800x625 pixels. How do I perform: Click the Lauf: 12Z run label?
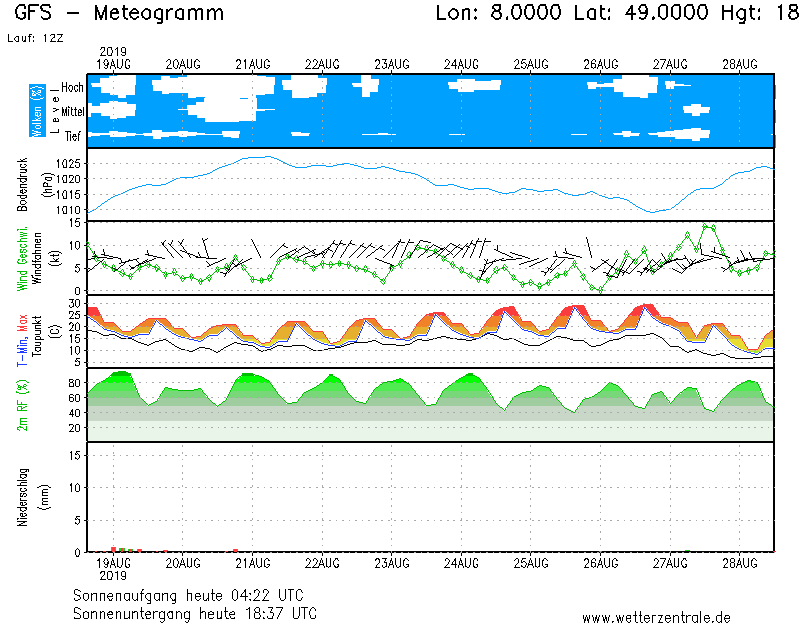coord(33,37)
